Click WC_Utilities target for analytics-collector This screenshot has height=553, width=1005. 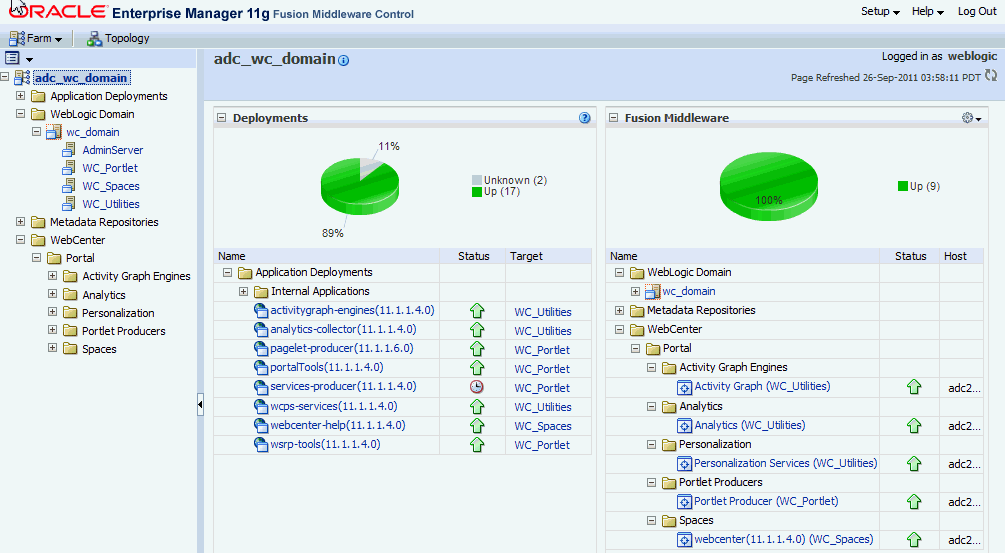(x=543, y=331)
